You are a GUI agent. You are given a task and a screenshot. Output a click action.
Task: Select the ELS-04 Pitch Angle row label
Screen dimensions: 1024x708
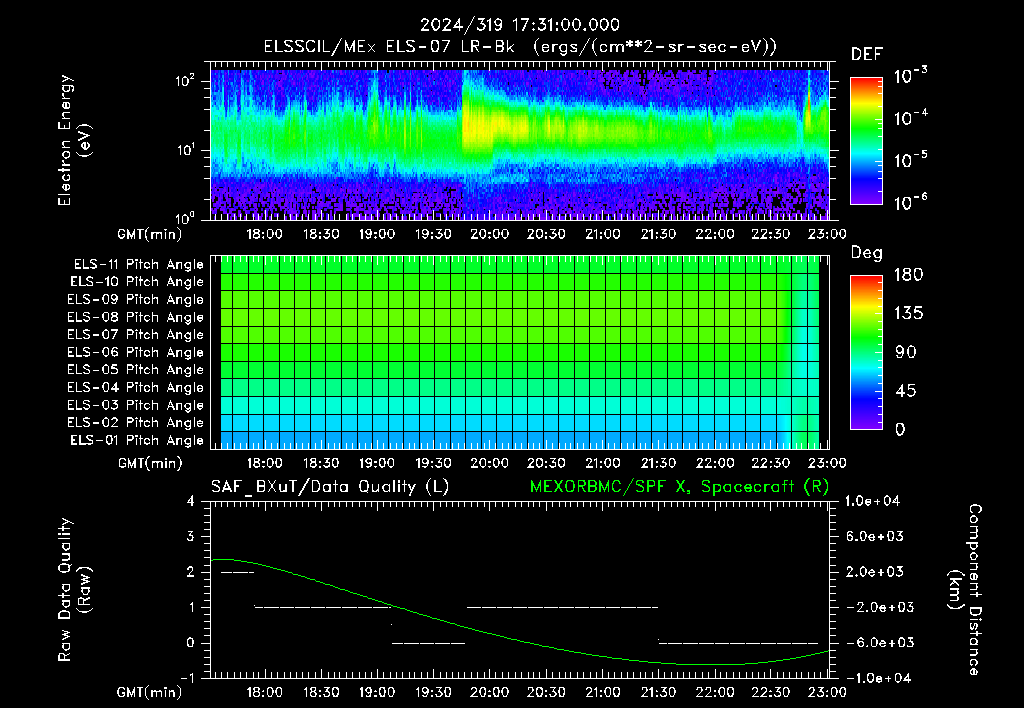(136, 387)
